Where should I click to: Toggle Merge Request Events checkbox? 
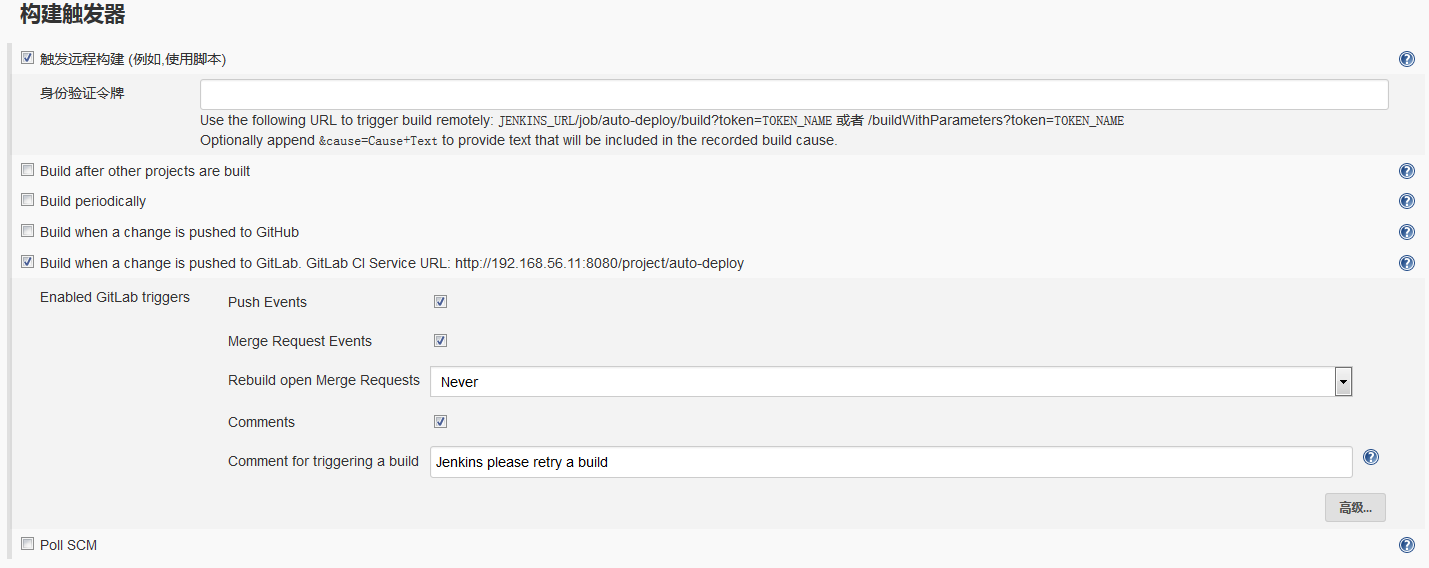pyautogui.click(x=440, y=340)
